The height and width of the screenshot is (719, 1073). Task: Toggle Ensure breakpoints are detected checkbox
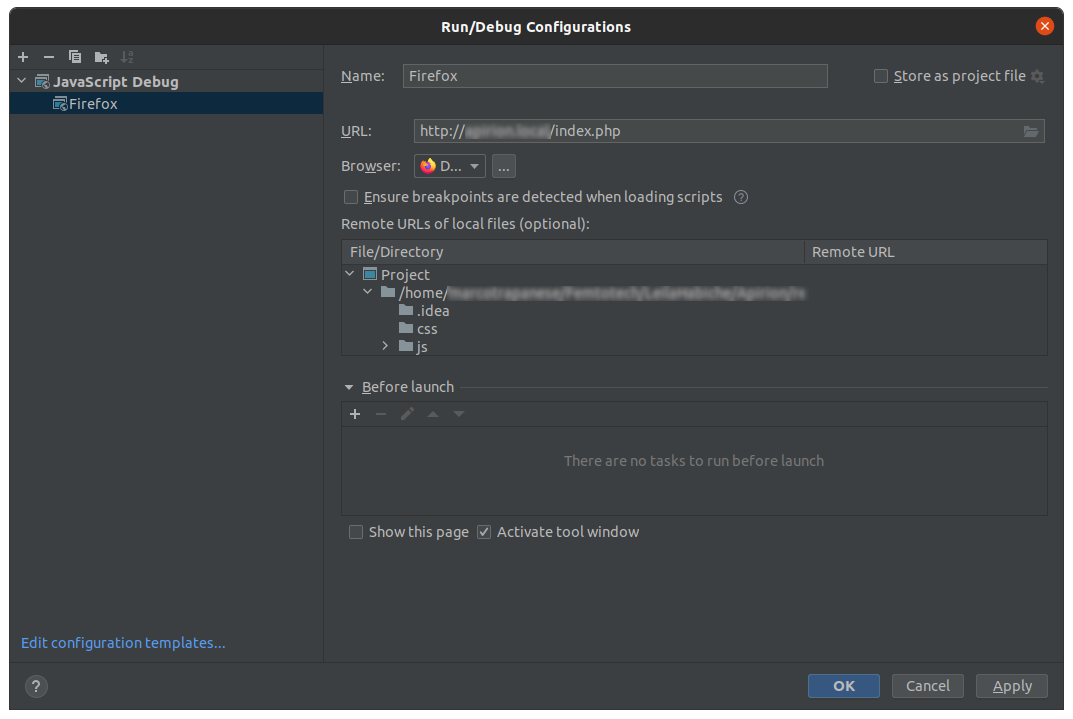351,197
